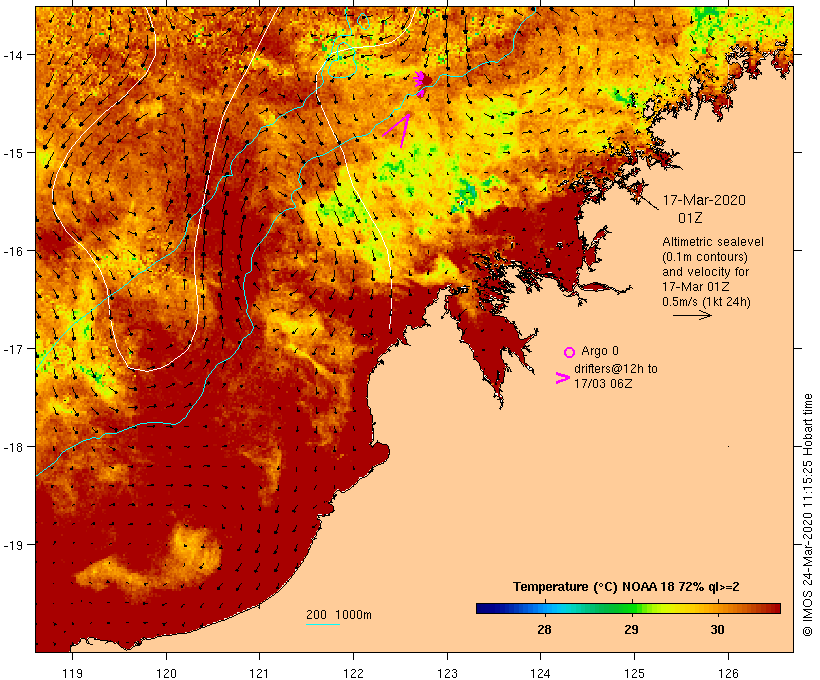Click longitude axis label 123

click(x=447, y=673)
